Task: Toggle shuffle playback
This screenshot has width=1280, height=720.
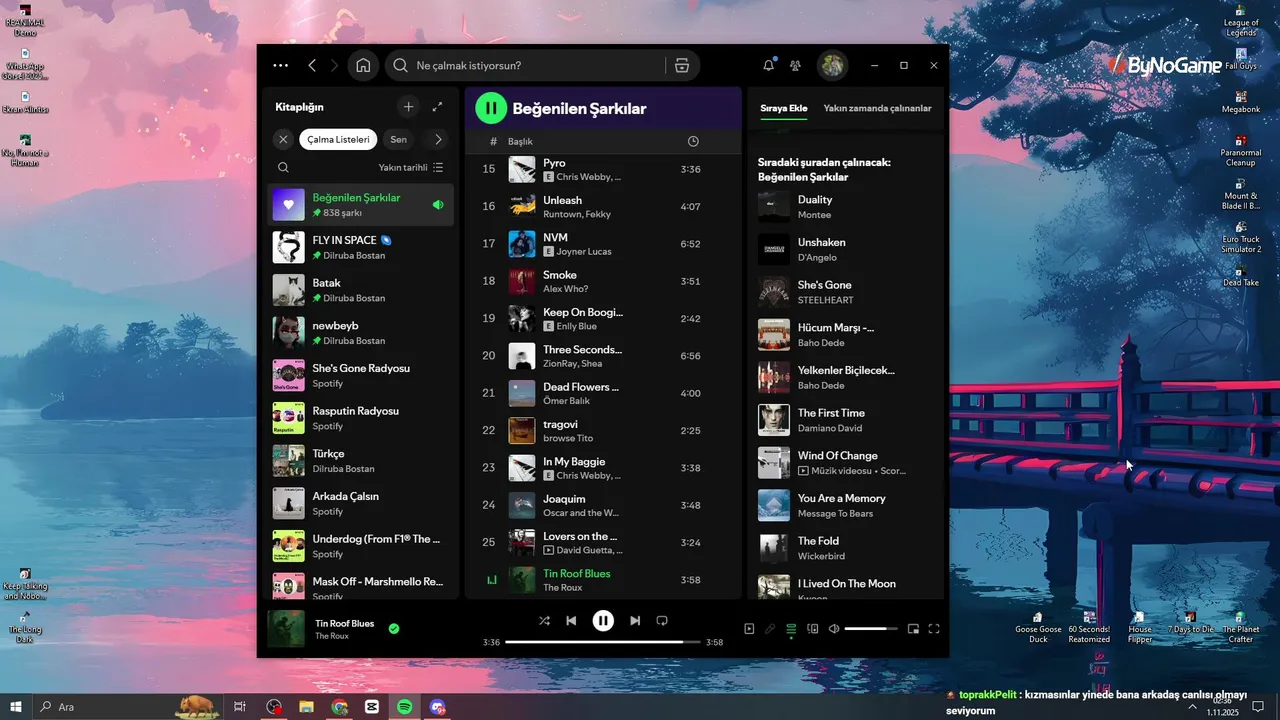Action: point(544,620)
